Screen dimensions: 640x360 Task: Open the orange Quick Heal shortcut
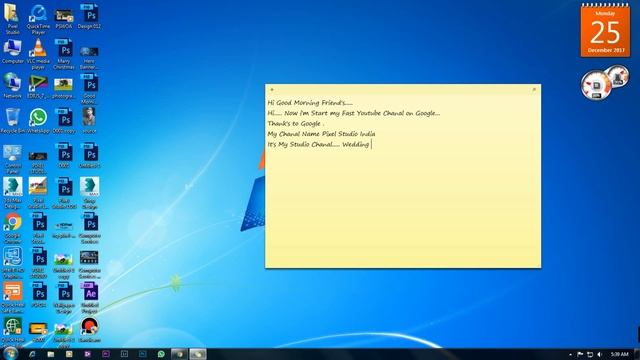(13, 298)
